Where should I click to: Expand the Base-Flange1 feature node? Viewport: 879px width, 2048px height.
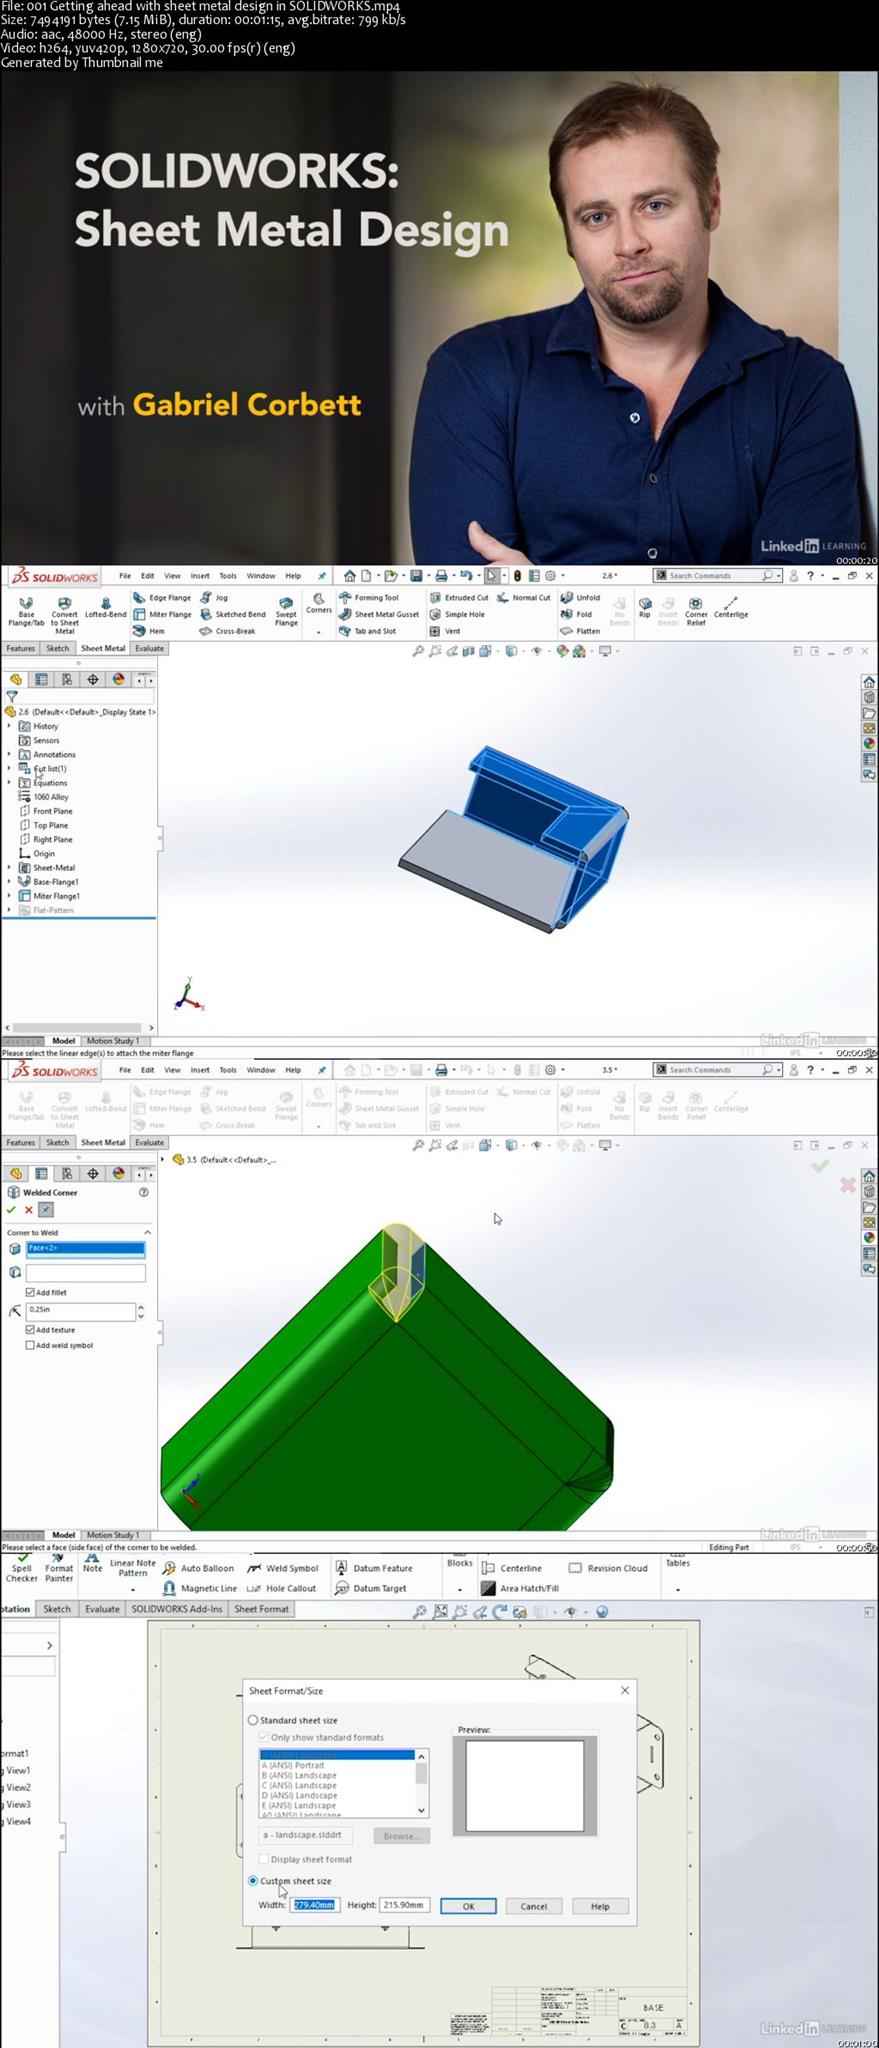coord(9,881)
